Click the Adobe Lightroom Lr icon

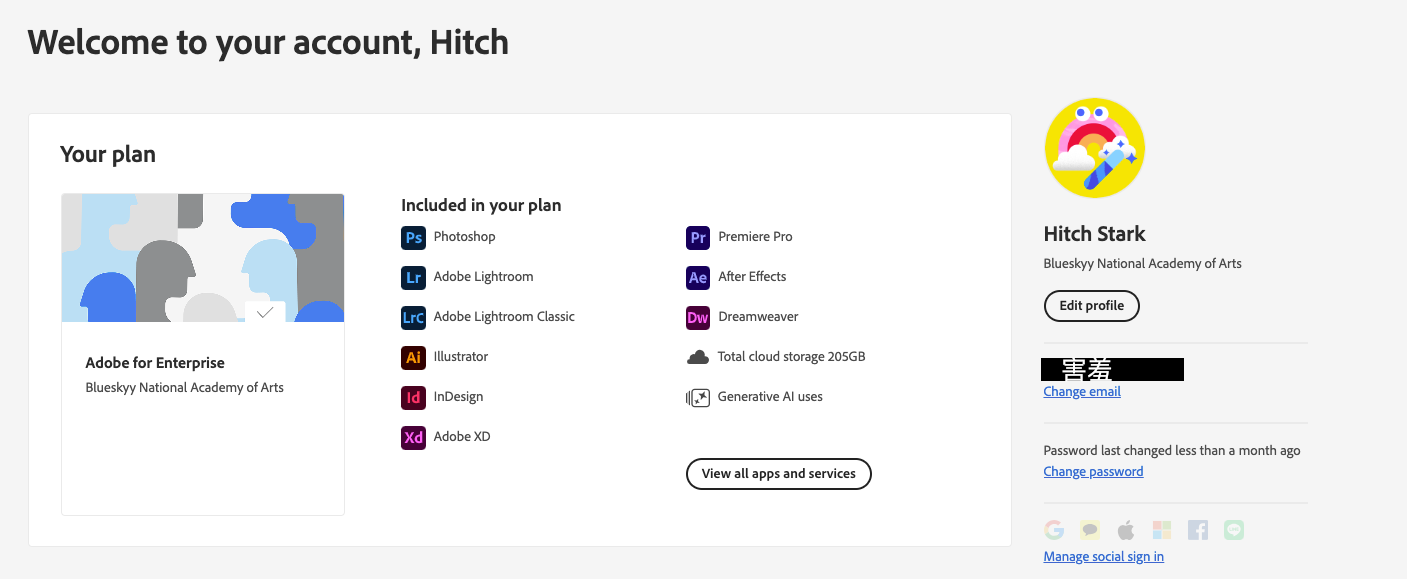point(413,277)
